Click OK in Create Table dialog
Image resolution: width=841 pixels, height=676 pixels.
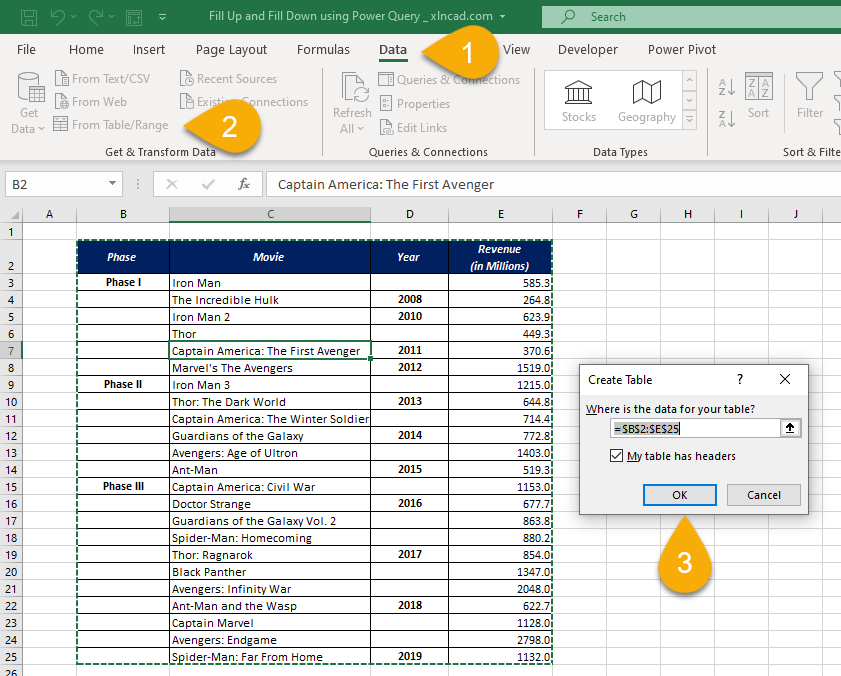click(x=680, y=495)
